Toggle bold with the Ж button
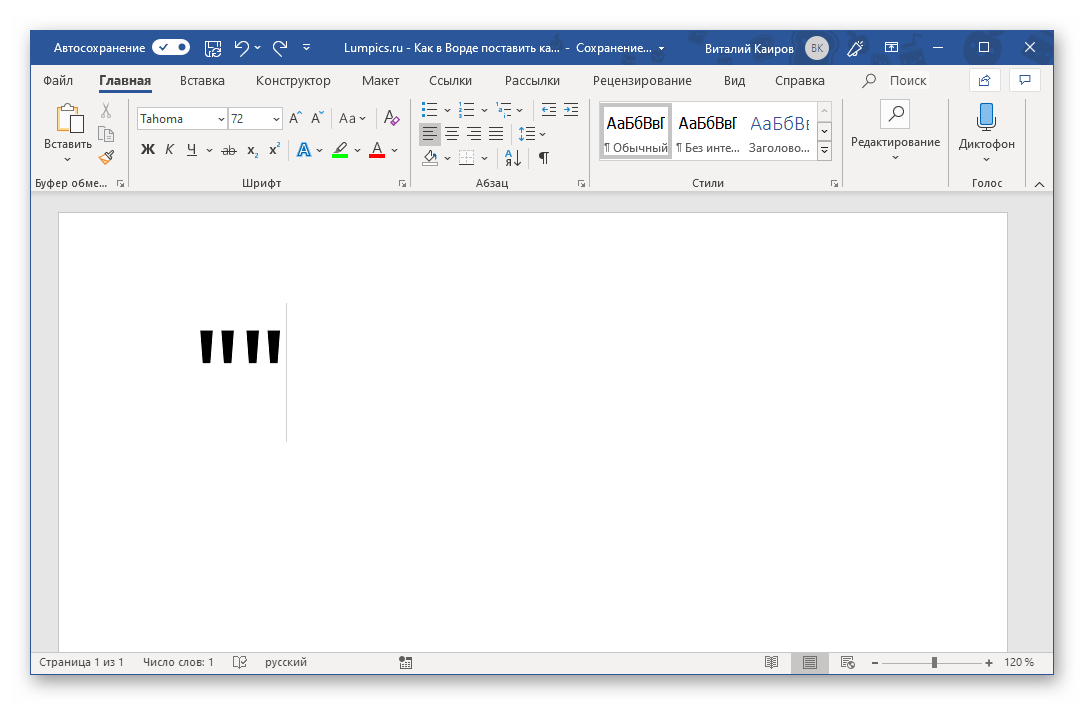 [x=148, y=150]
